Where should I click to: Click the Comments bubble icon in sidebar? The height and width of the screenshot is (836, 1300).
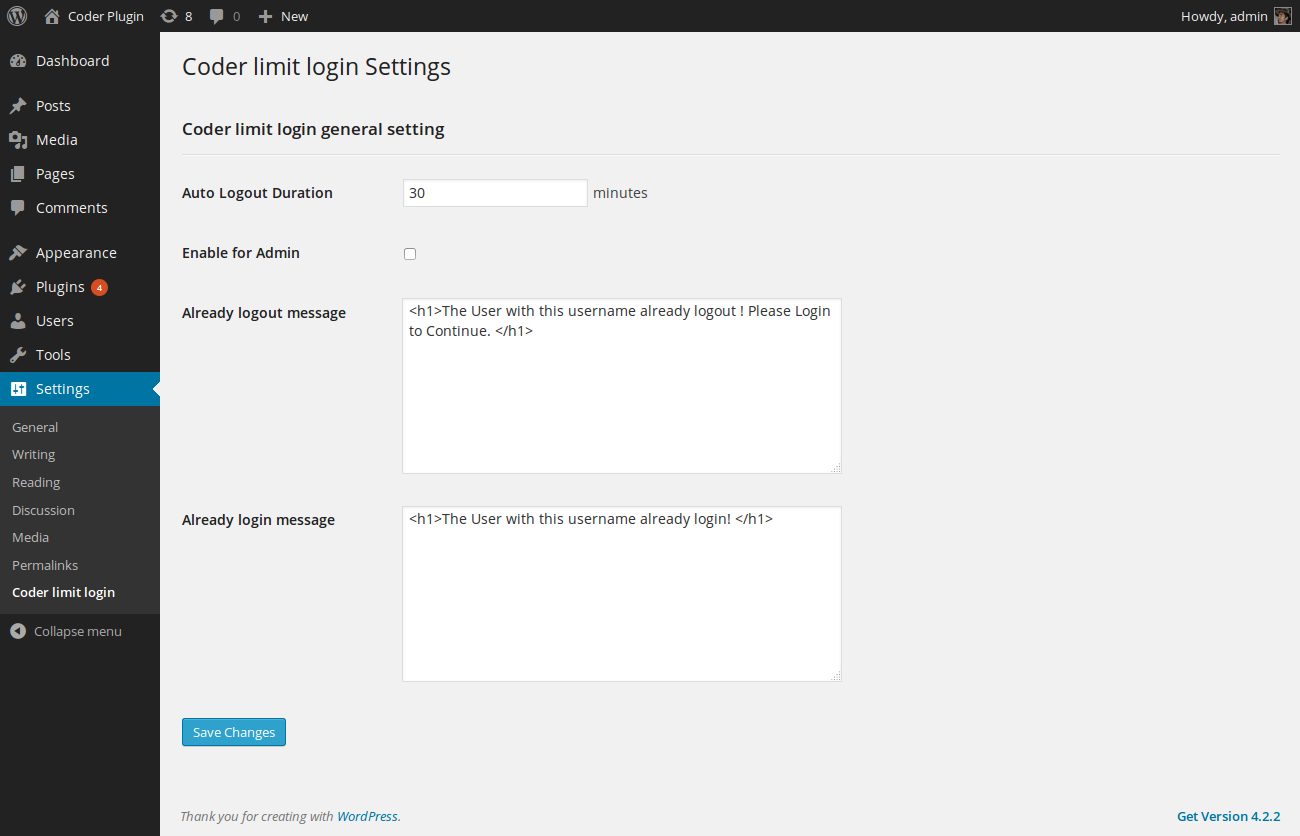pyautogui.click(x=18, y=208)
